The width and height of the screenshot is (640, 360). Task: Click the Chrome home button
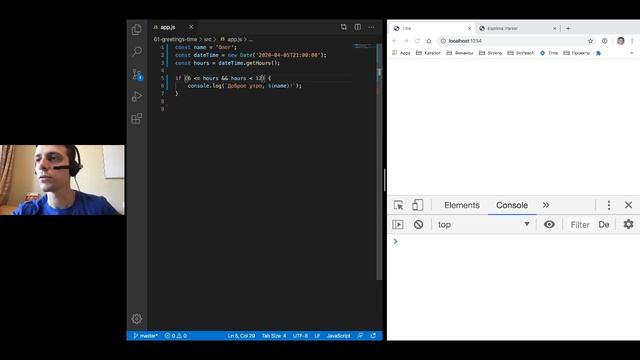coord(429,41)
